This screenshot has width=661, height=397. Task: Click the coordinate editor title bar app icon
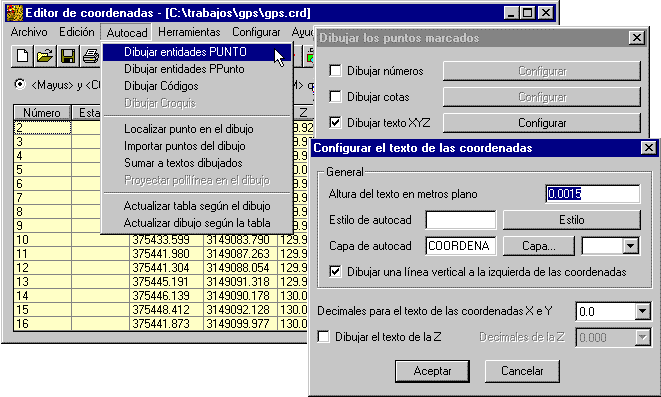click(x=15, y=13)
